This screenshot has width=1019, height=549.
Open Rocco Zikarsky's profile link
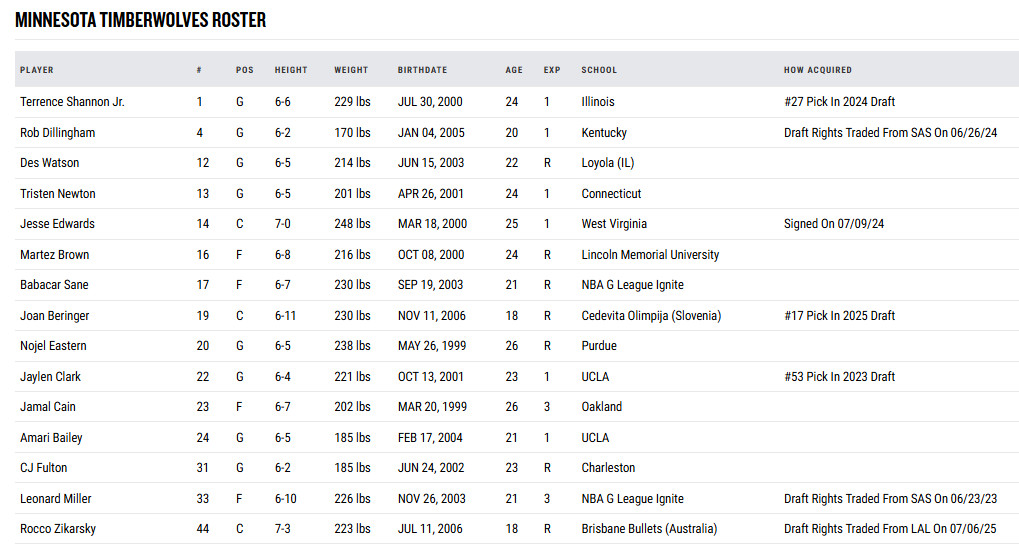tap(58, 529)
